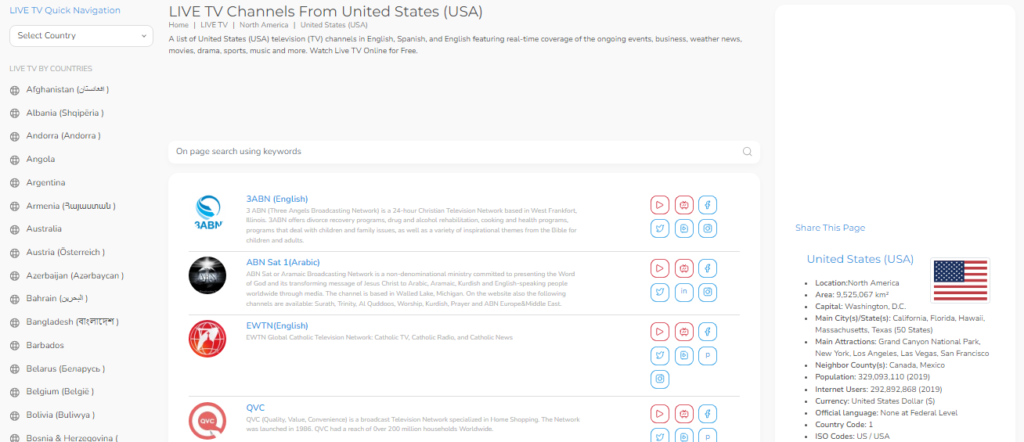
Task: Select Australia from the countries list
Action: click(44, 229)
